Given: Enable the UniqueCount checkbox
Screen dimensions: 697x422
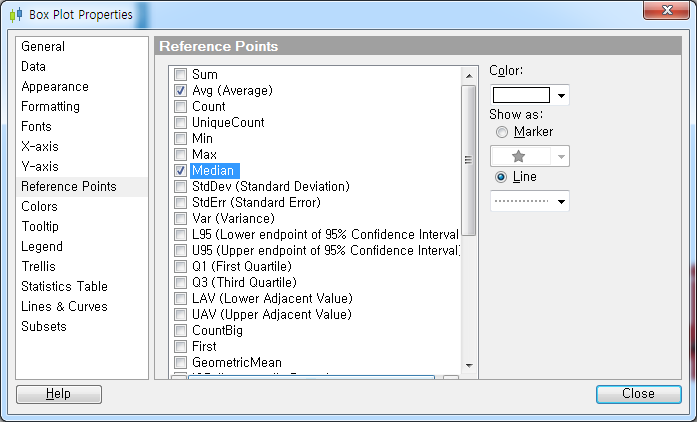Looking at the screenshot, I should pos(180,122).
